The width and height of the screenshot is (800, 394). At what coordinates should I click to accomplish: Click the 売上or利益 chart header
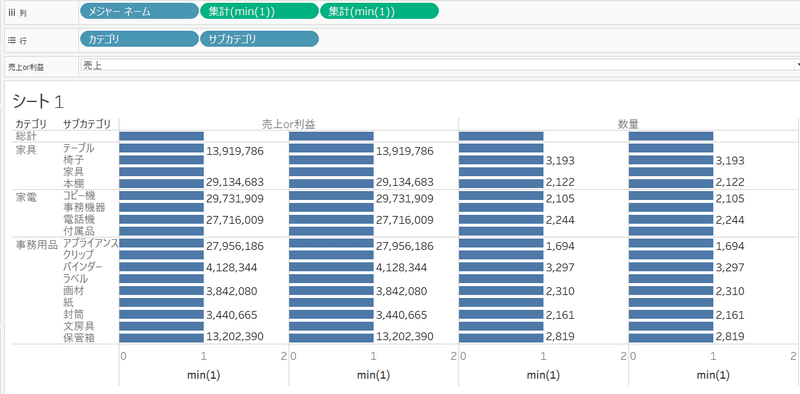coord(288,124)
